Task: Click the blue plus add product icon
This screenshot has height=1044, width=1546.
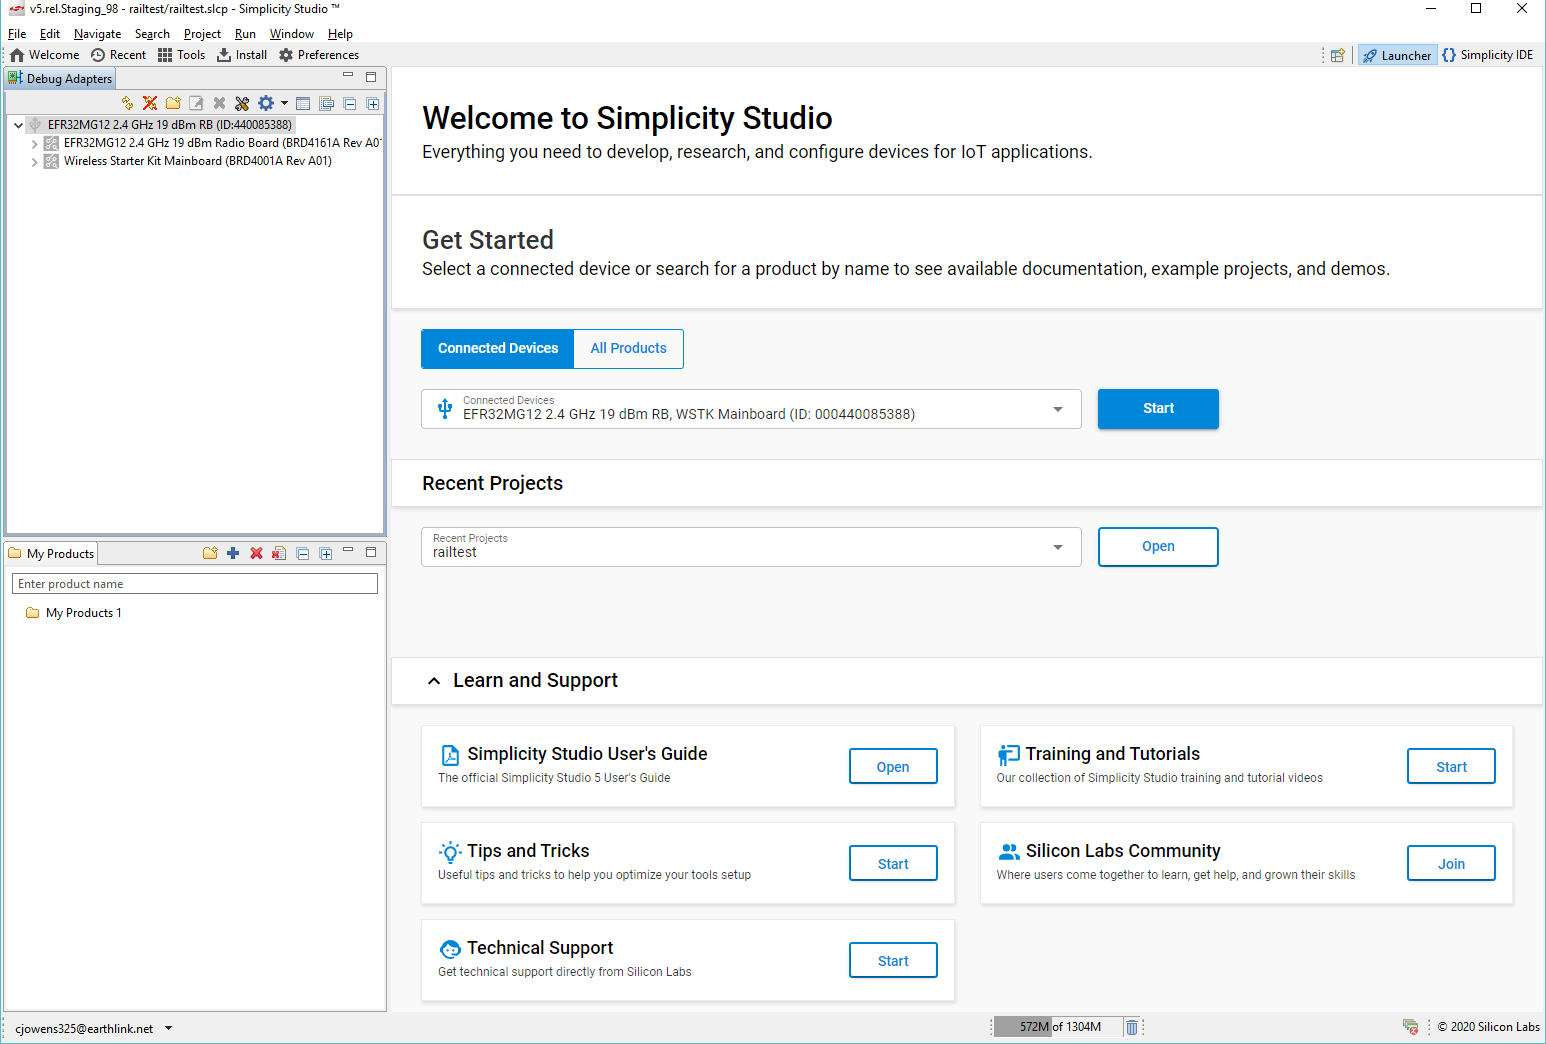Action: pos(233,553)
